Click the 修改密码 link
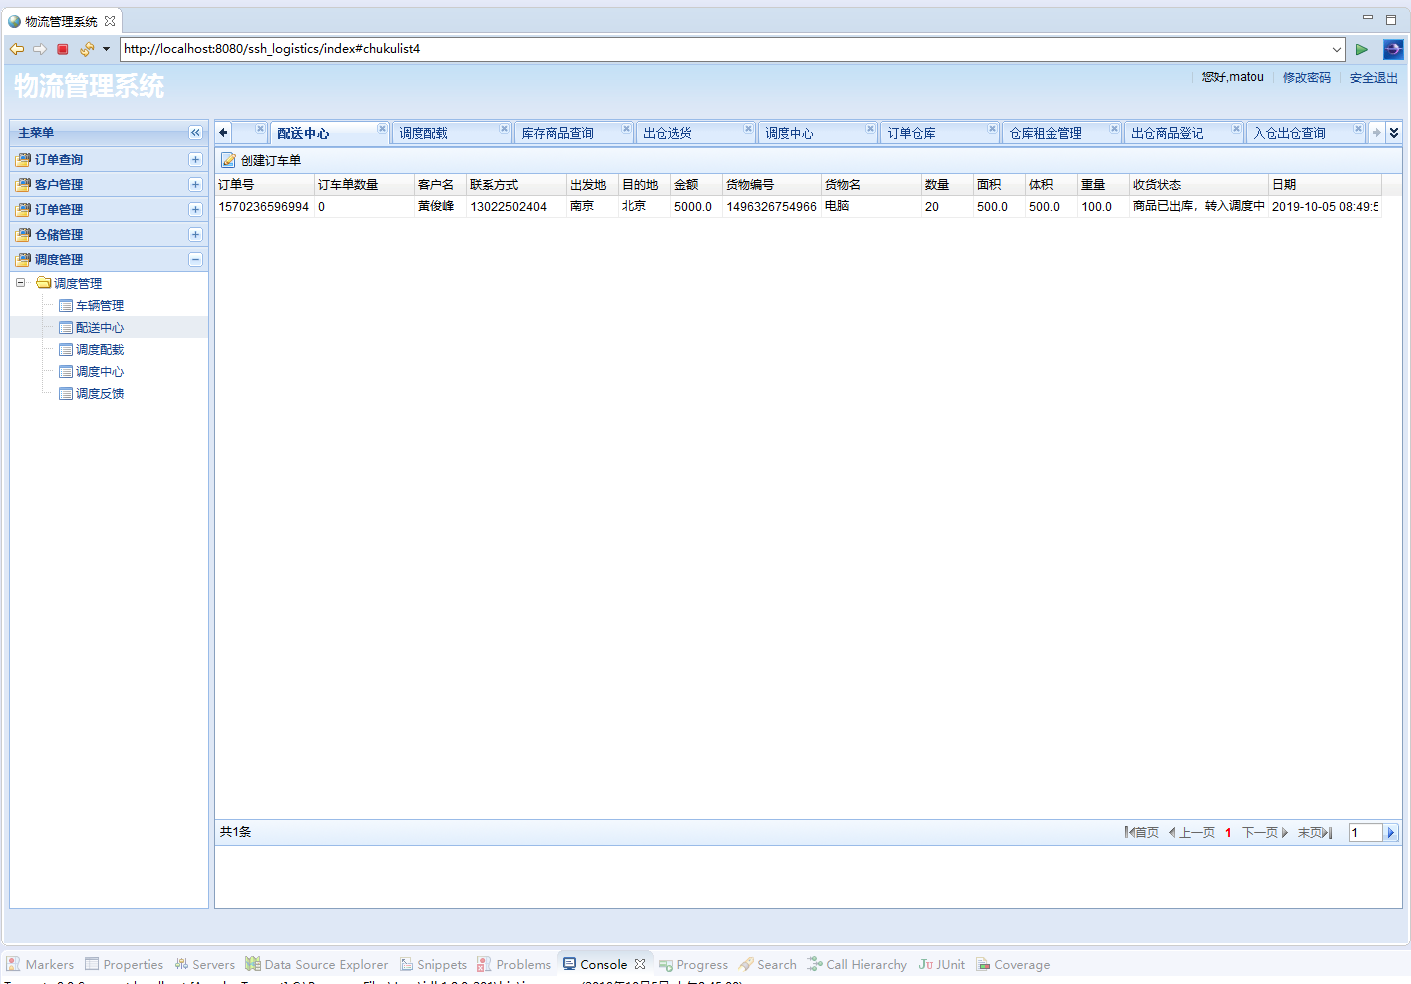Screen dimensions: 1411x984 pos(1307,78)
